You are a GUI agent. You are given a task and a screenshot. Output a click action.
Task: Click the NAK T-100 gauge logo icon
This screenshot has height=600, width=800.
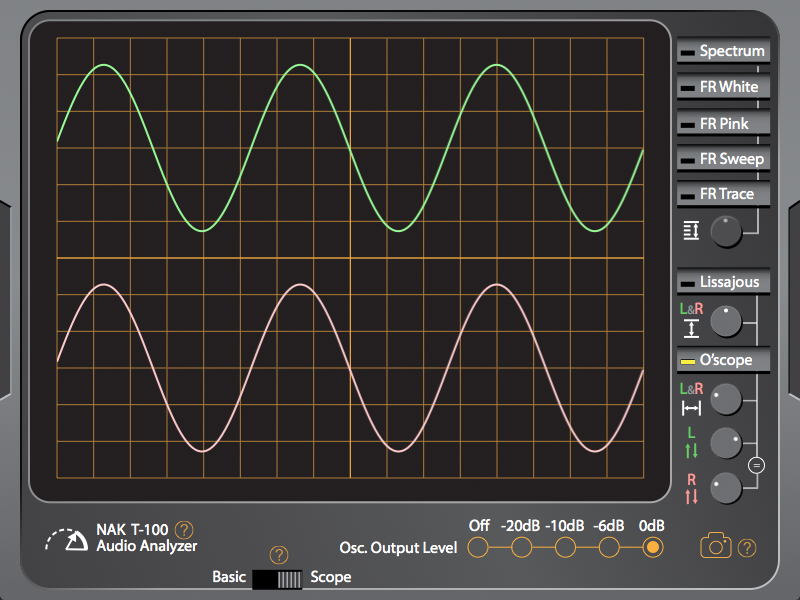pos(66,540)
